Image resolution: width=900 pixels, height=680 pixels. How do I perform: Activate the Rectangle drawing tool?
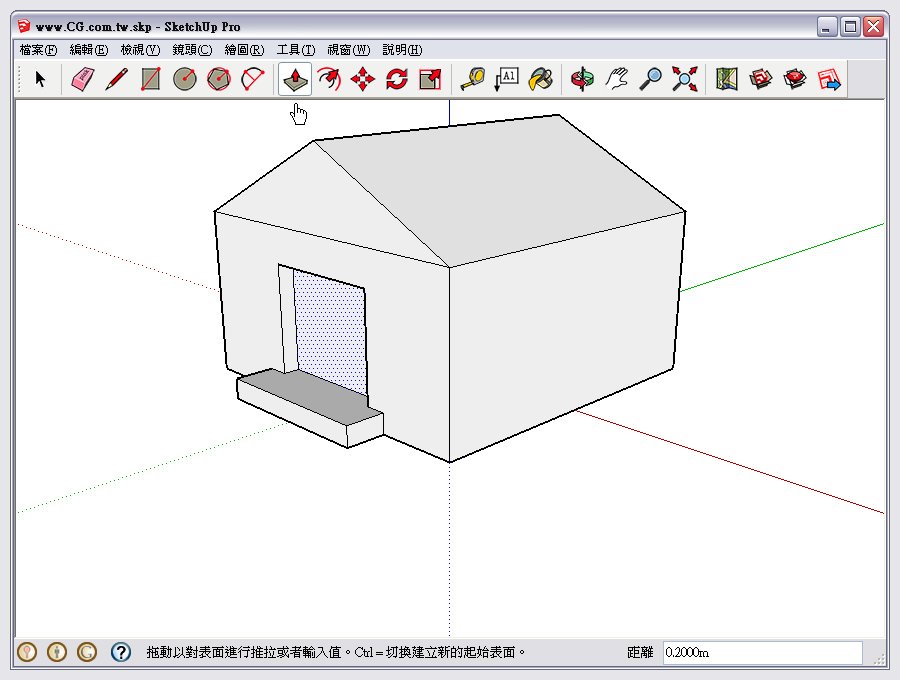point(151,79)
